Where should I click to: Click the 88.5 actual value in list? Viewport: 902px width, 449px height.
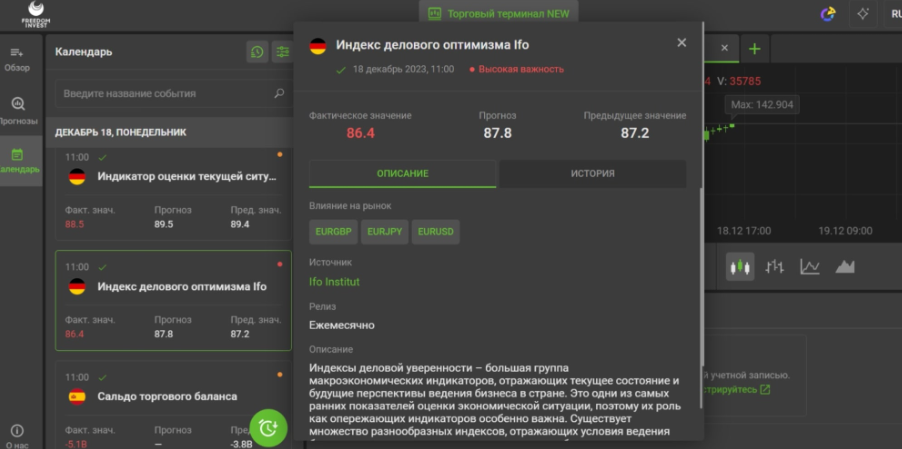coord(74,224)
